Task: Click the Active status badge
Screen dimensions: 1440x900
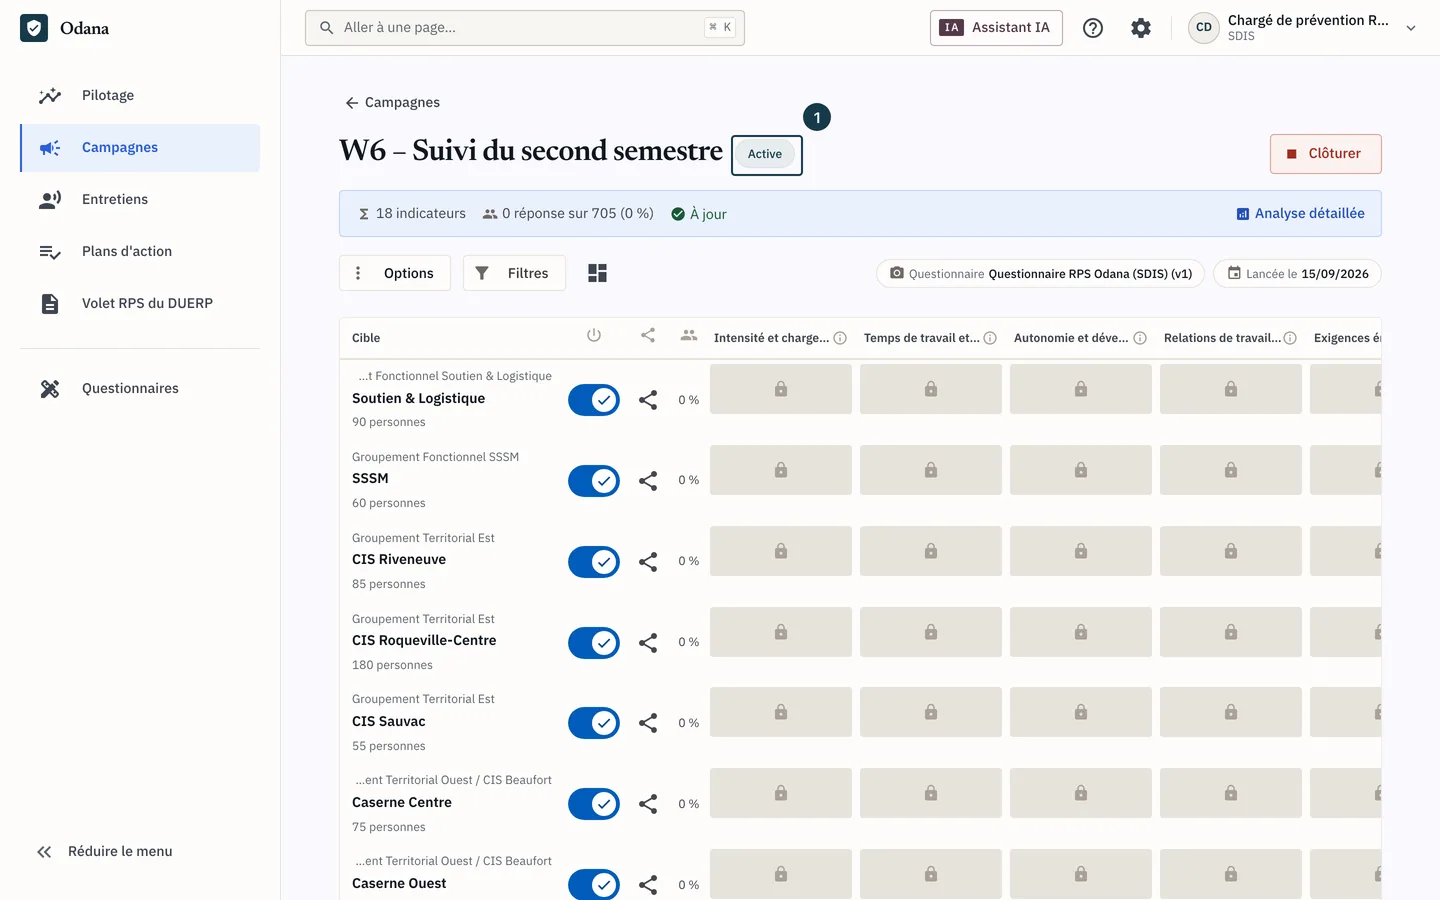Action: [x=765, y=154]
